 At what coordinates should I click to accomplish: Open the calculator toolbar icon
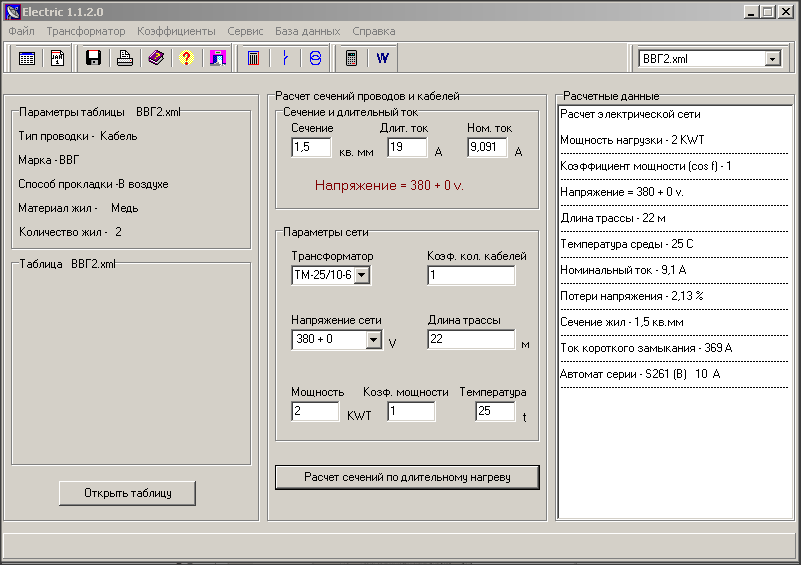351,58
